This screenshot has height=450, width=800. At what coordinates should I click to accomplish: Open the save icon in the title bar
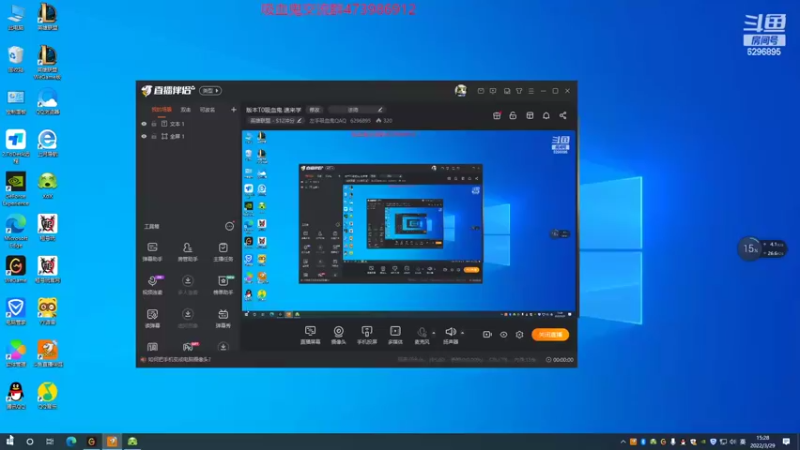pos(507,91)
